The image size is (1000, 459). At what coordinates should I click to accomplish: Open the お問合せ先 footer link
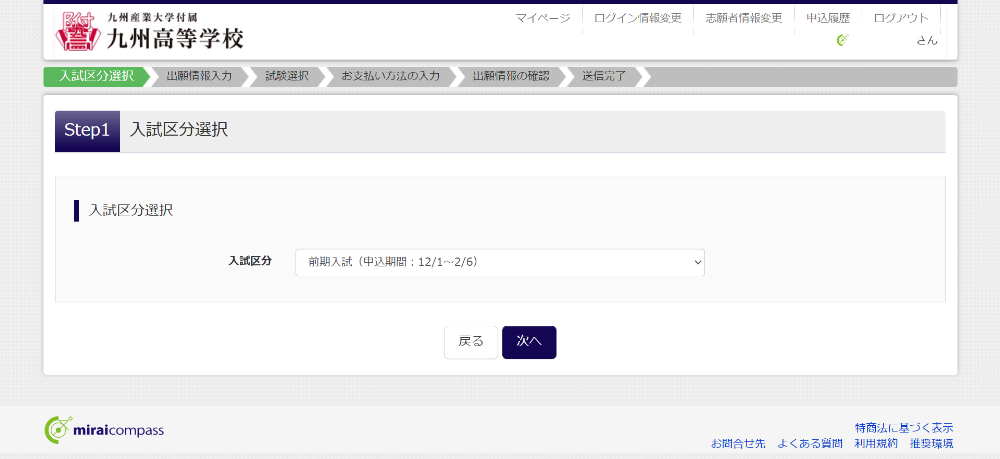(738, 443)
